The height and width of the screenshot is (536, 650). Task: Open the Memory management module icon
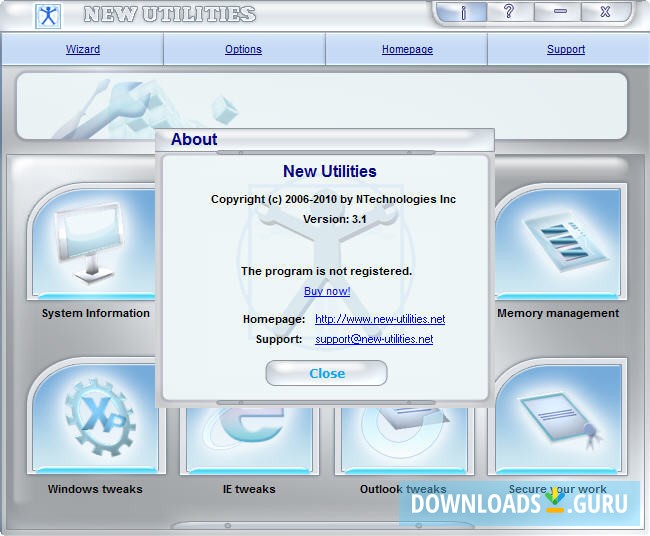pos(560,242)
